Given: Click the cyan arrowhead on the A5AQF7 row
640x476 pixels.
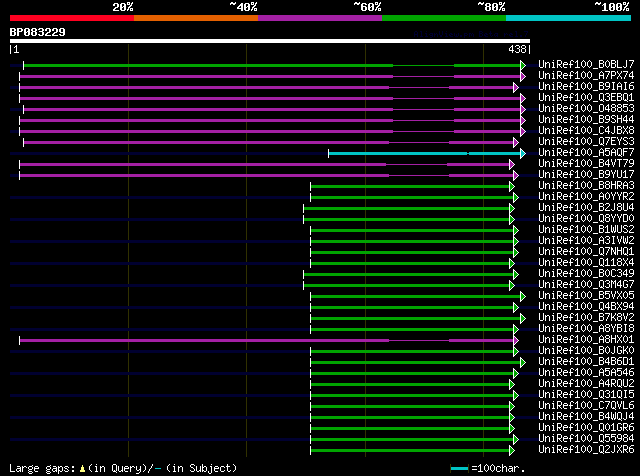Looking at the screenshot, I should (521, 153).
